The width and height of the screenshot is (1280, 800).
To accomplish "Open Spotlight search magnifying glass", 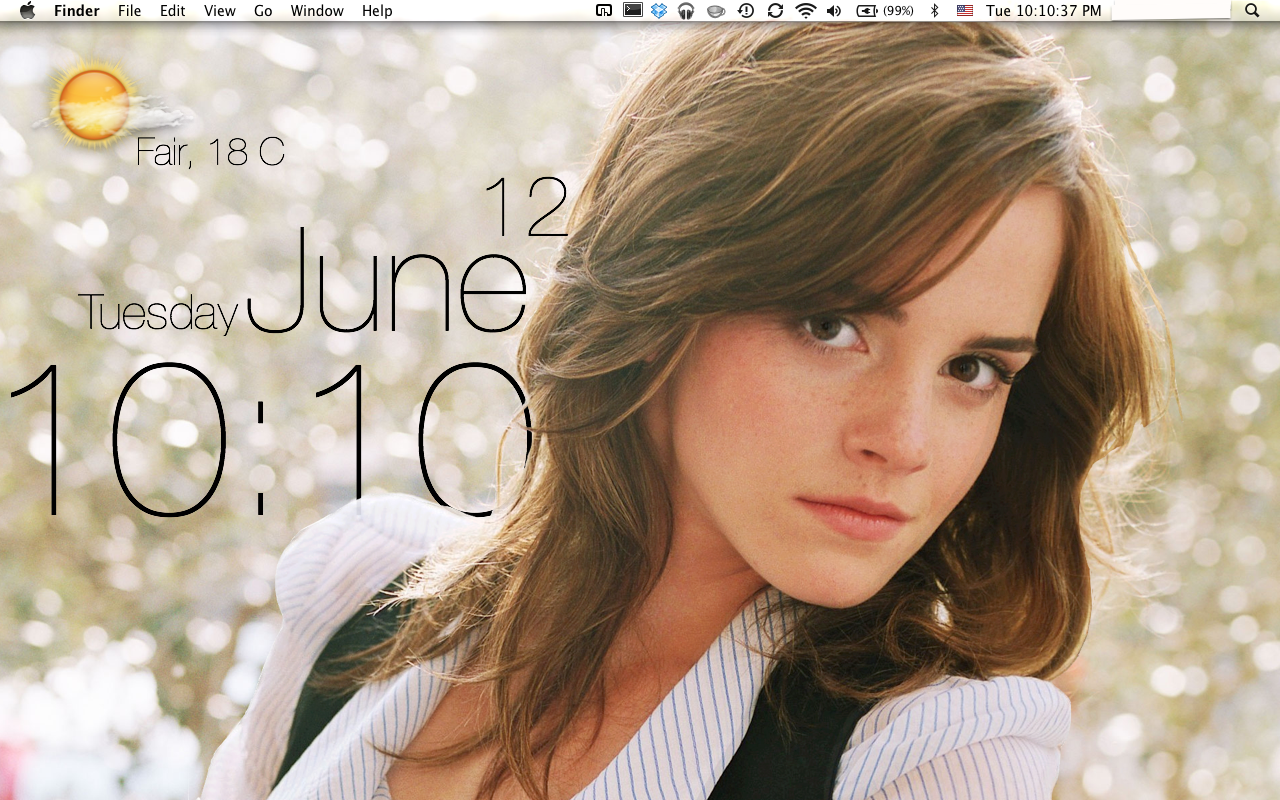I will (x=1252, y=11).
